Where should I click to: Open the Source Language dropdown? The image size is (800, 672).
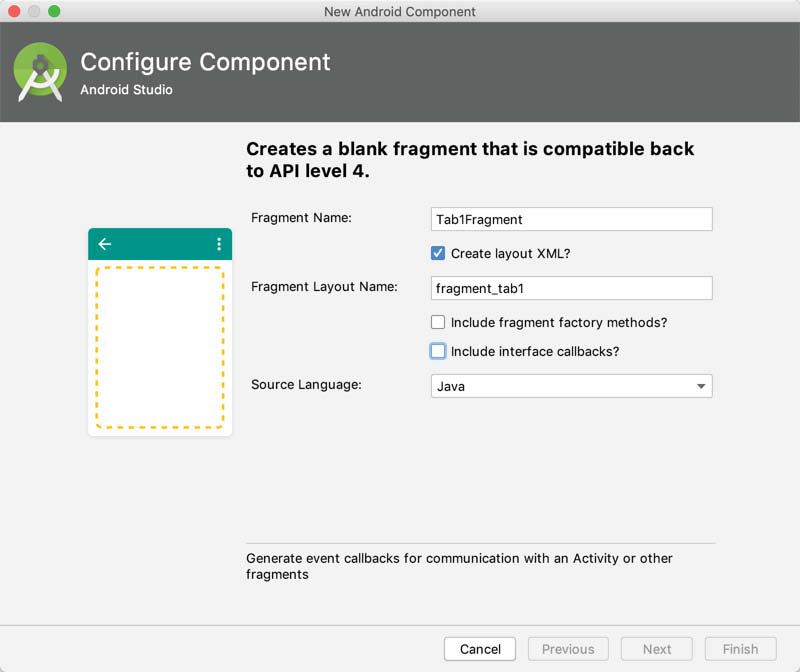point(571,386)
